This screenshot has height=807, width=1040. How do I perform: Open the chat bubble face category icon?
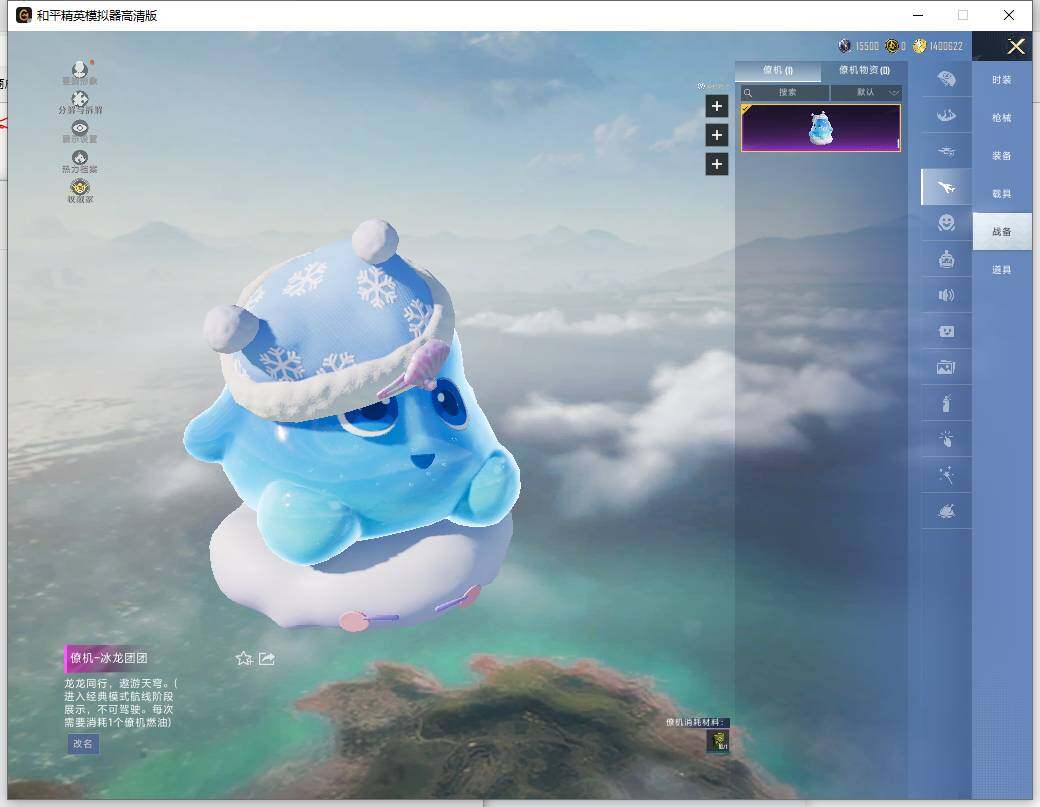(946, 331)
